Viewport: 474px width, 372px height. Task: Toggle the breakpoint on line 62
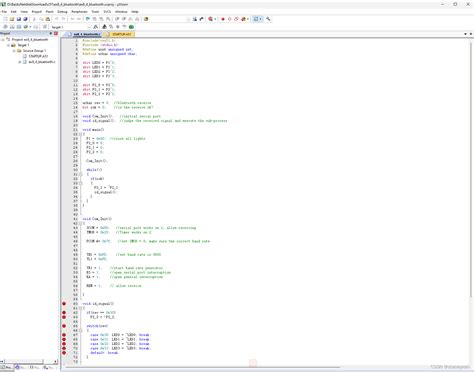click(64, 313)
